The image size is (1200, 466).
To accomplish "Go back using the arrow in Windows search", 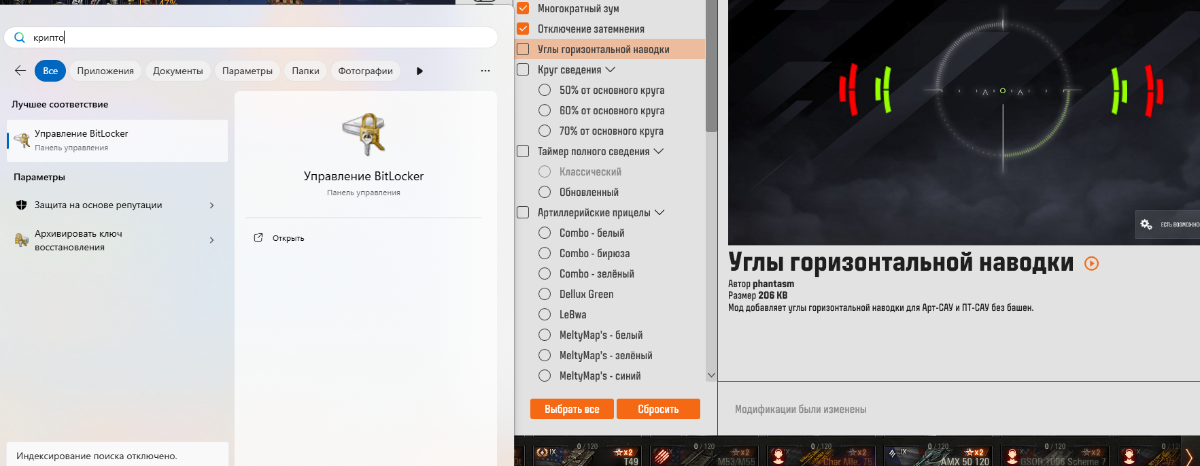I will pos(21,71).
